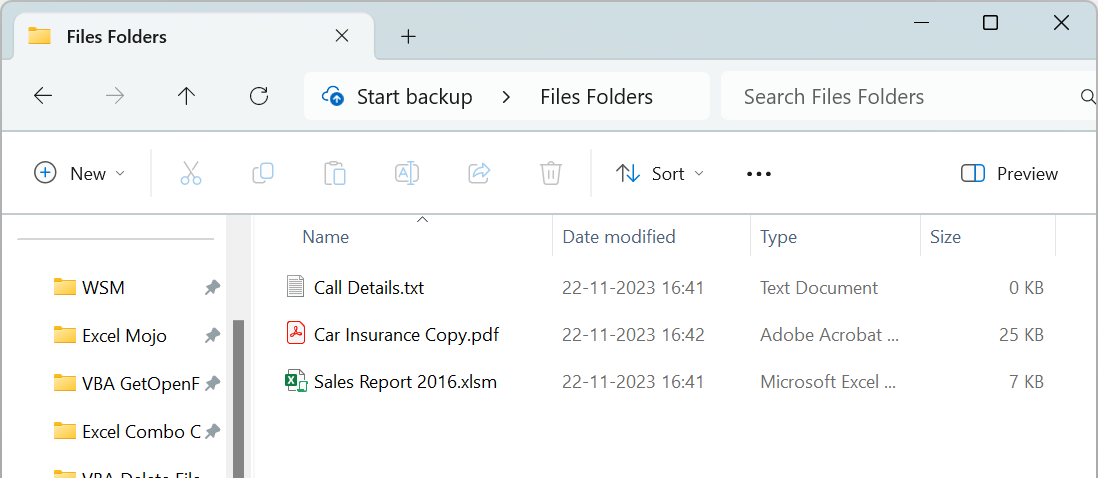Click the Excel Mojo folder icon
Viewport: 1098px width, 478px height.
pos(64,335)
